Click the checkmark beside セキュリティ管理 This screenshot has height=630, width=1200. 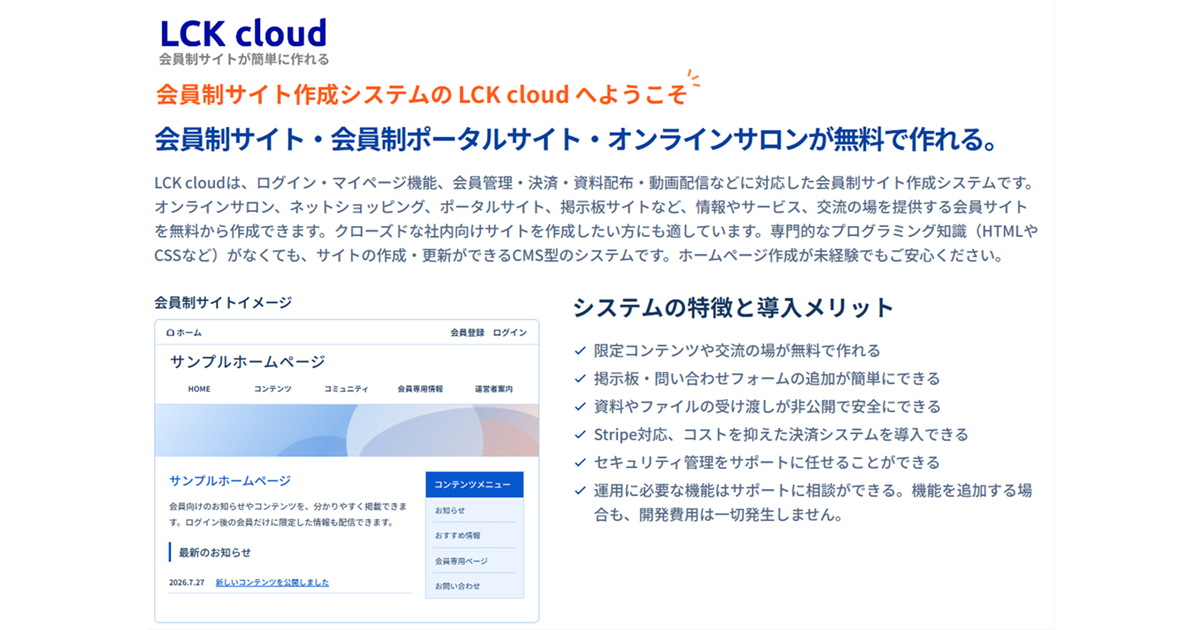pyautogui.click(x=580, y=463)
